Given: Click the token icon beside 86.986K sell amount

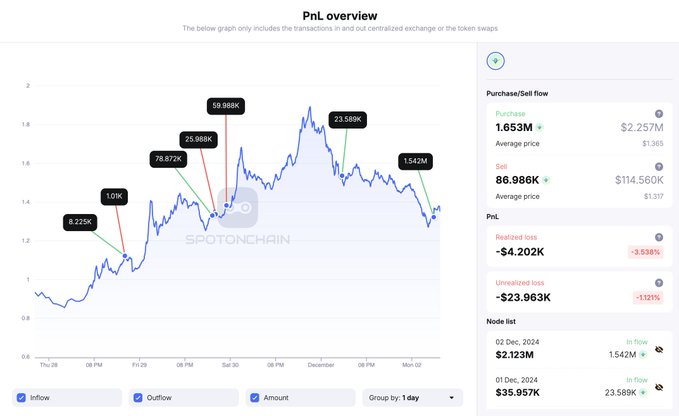Looking at the screenshot, I should click(546, 180).
